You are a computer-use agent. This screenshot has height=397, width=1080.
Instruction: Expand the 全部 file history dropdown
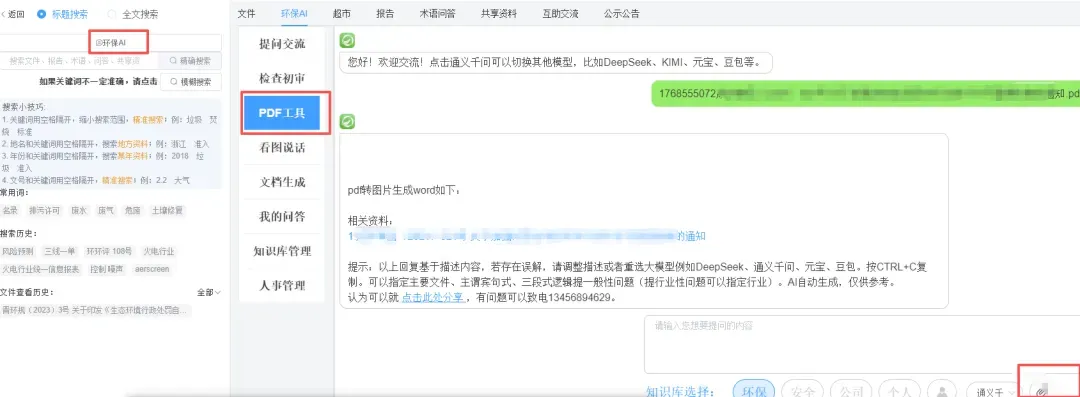pos(209,292)
